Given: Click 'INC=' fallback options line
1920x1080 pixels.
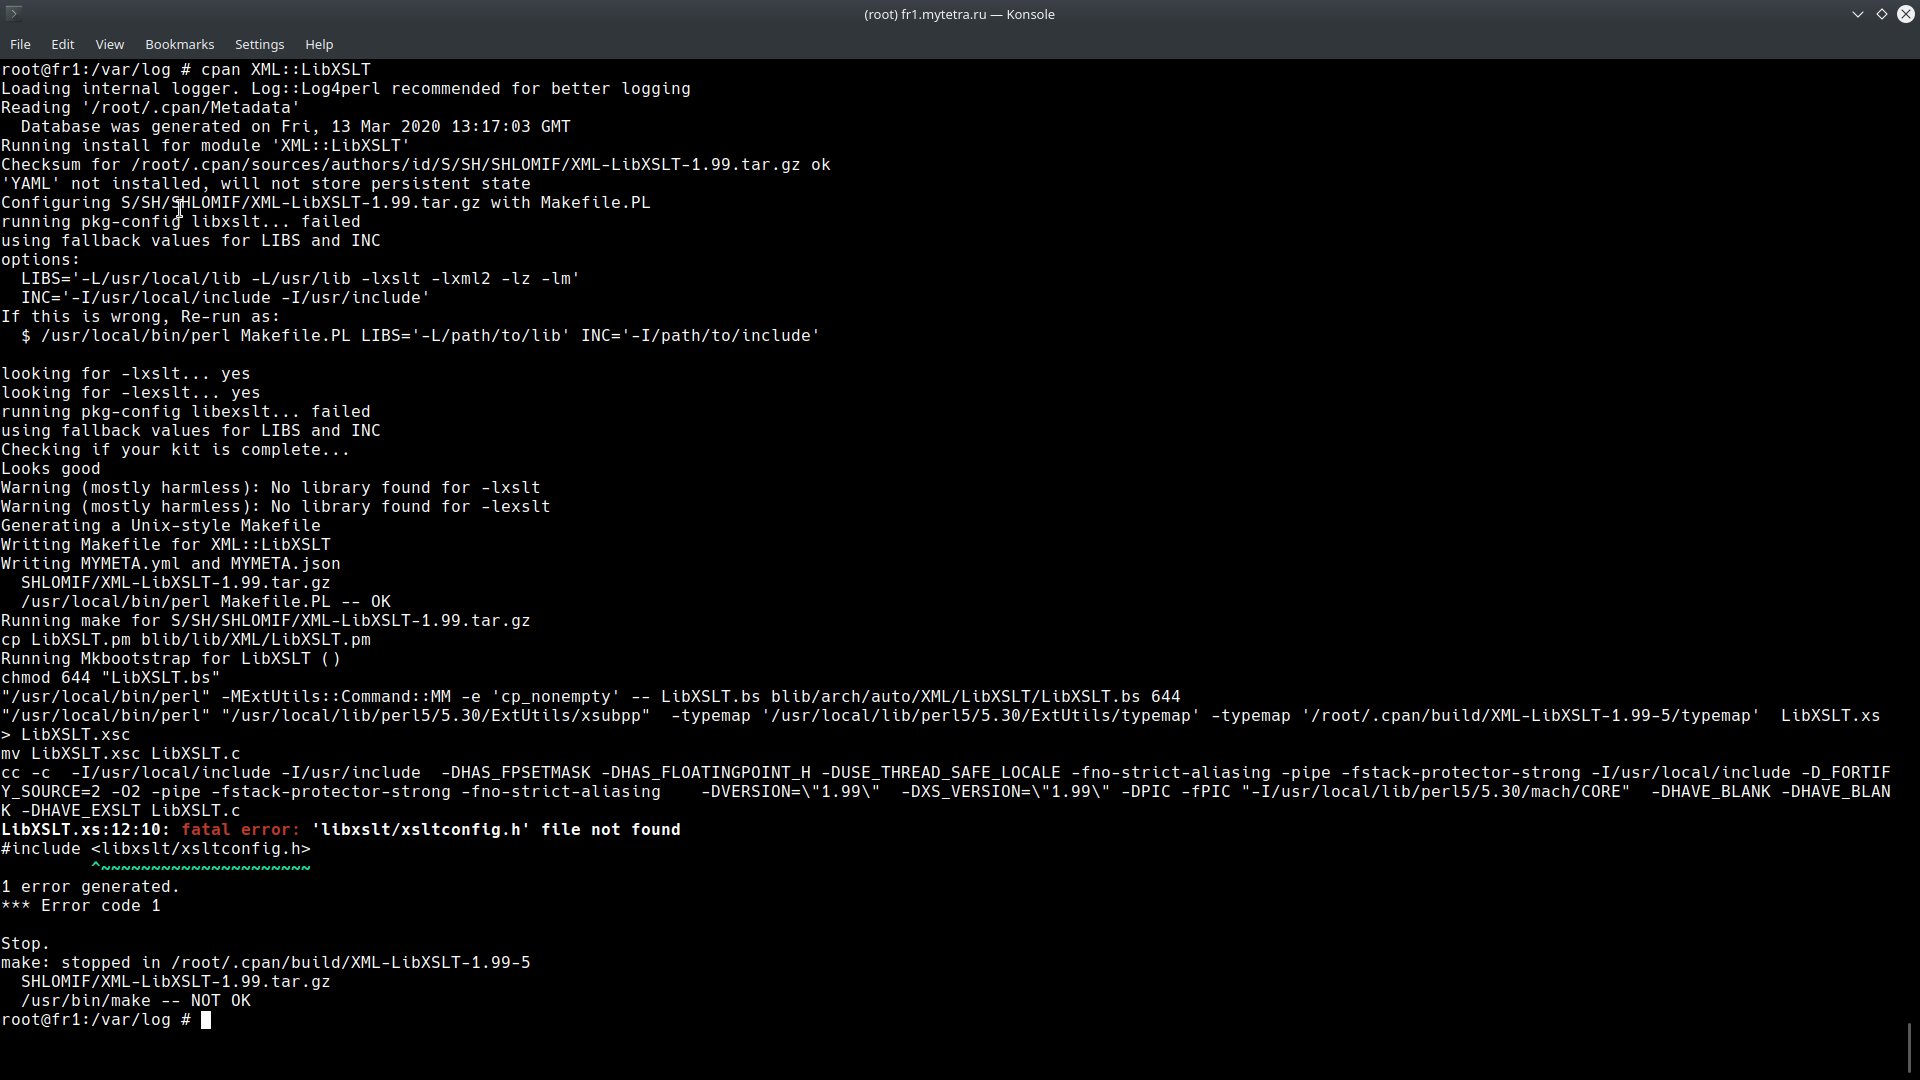Looking at the screenshot, I should 226,297.
